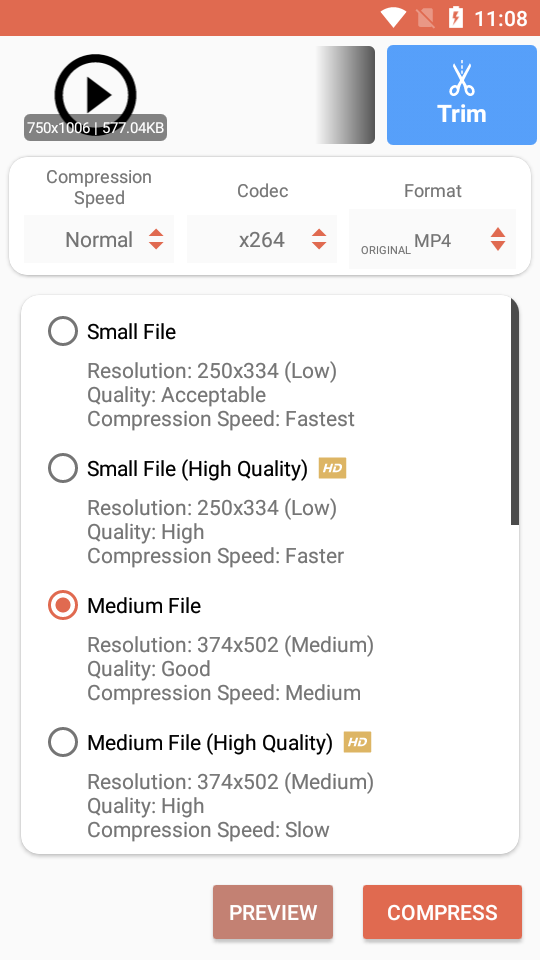This screenshot has height=960, width=540.
Task: Select the Small File radio option
Action: pyautogui.click(x=63, y=332)
